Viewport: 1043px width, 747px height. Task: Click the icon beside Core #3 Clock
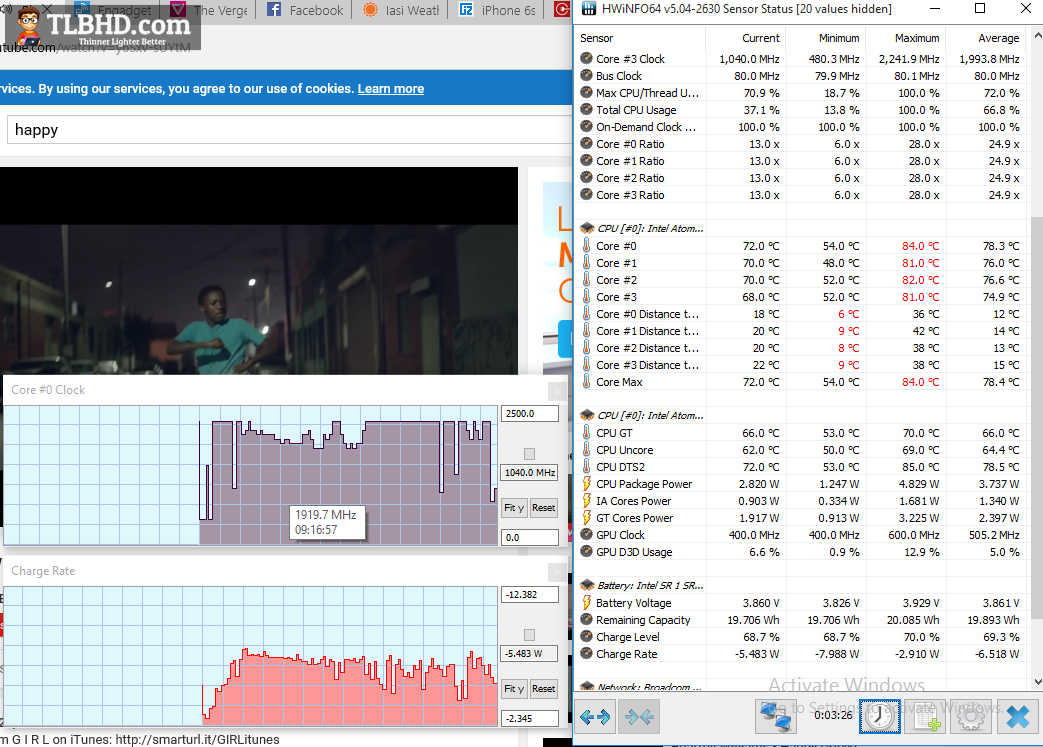pyautogui.click(x=586, y=59)
